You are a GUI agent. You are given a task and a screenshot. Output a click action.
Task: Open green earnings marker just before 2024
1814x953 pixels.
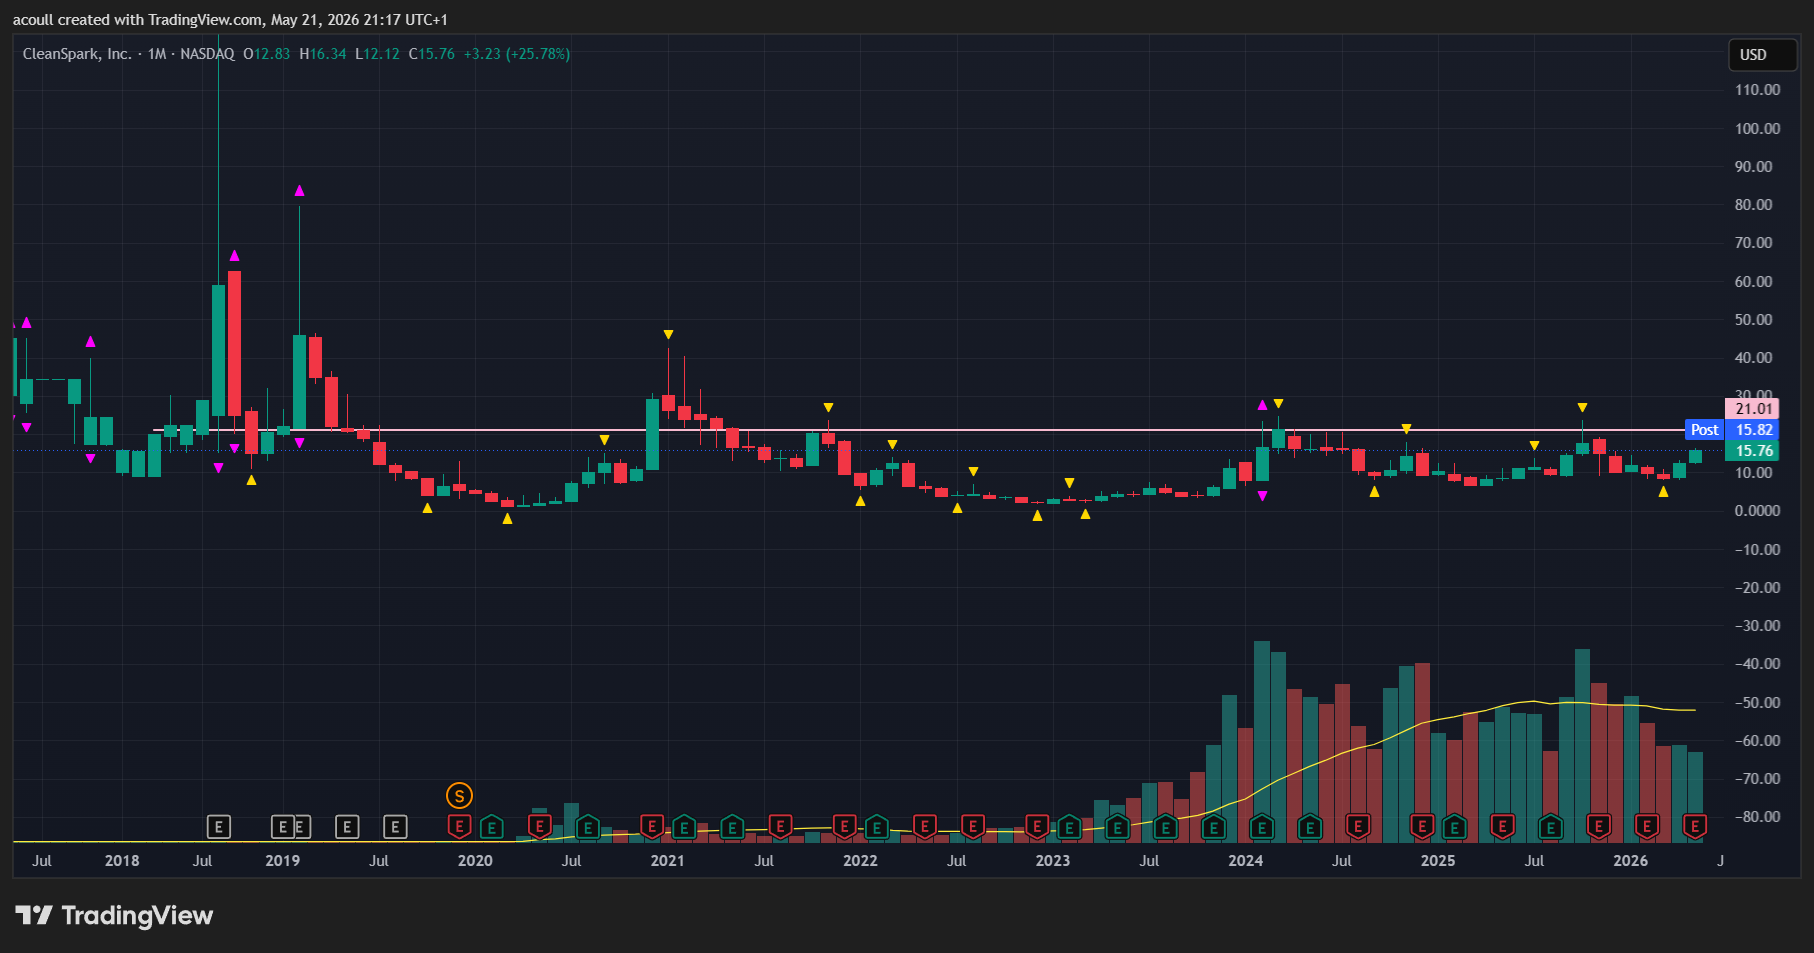click(1213, 827)
